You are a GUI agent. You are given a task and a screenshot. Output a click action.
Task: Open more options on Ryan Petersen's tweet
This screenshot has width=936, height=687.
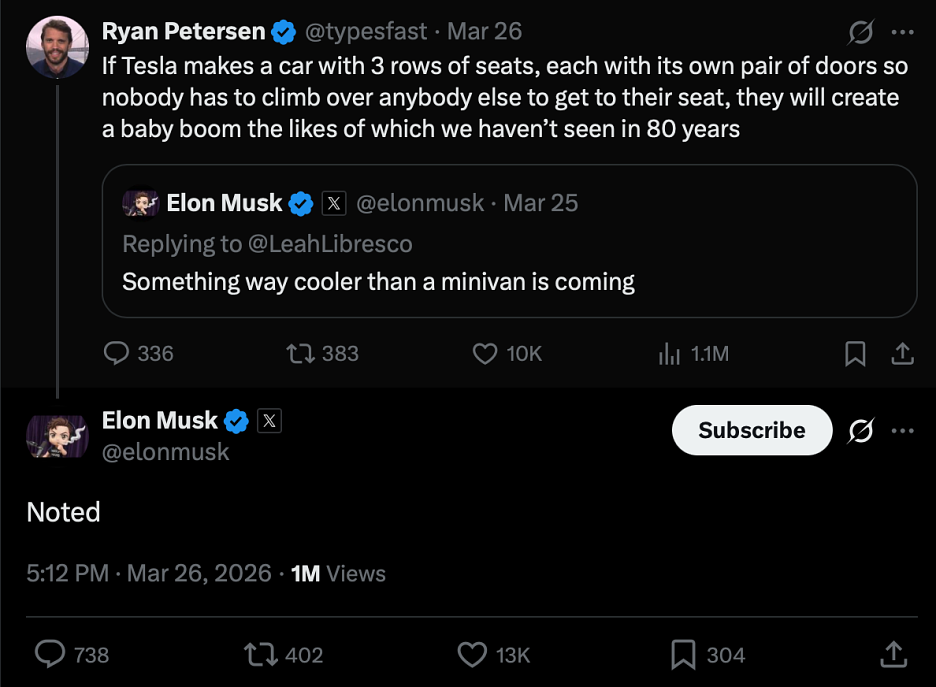pos(902,32)
